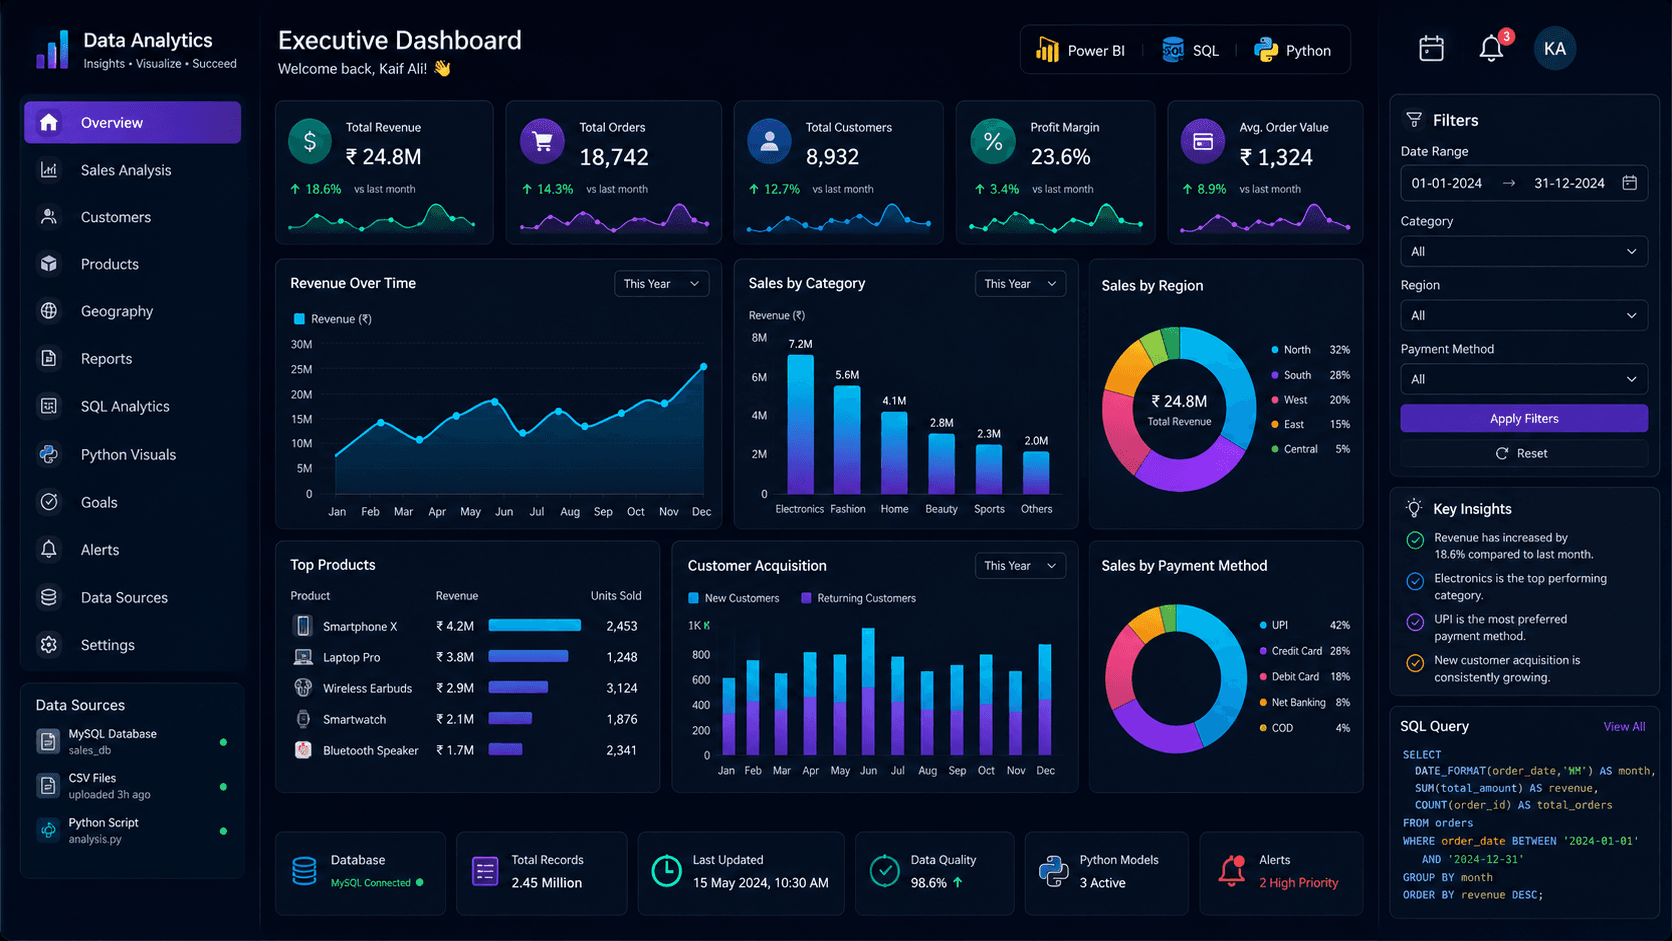Viewport: 1672px width, 941px height.
Task: Click the Wireless Earbuds product icon
Action: pos(302,688)
